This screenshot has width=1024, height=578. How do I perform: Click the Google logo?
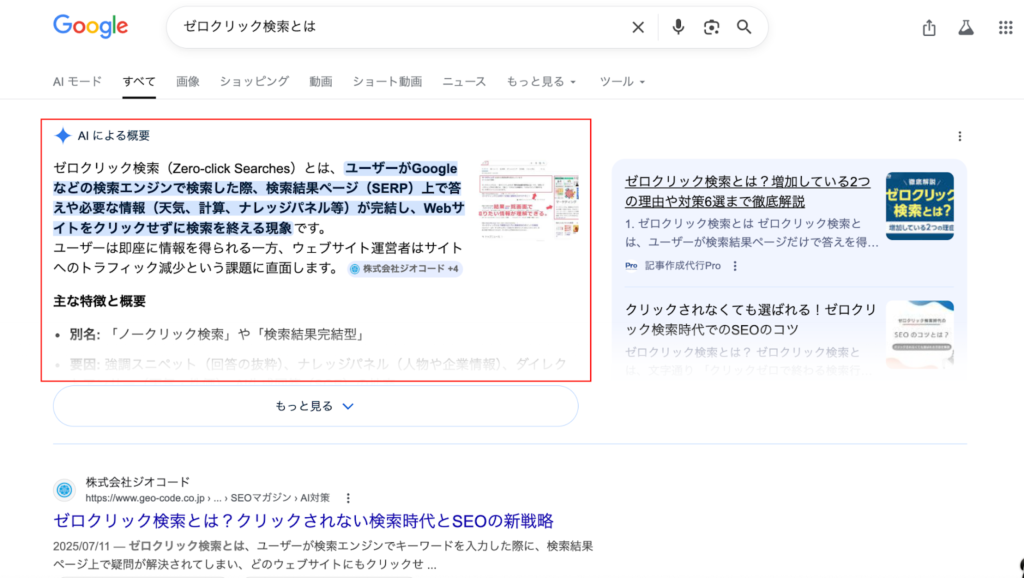(90, 27)
